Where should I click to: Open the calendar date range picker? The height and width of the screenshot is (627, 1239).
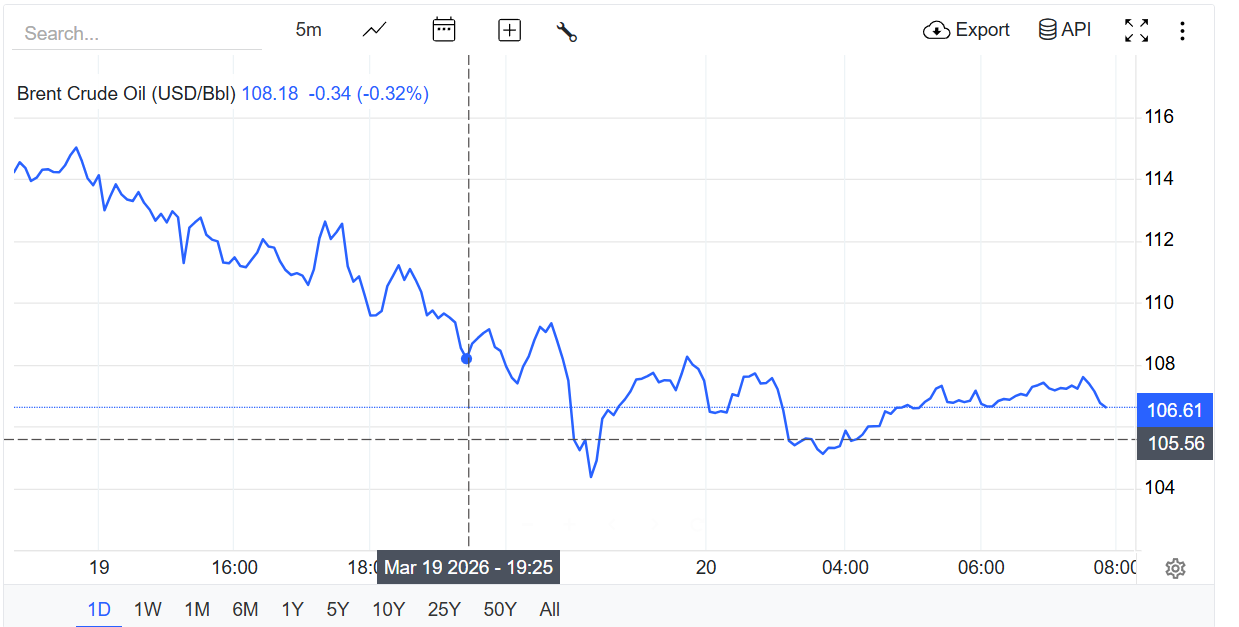point(443,30)
